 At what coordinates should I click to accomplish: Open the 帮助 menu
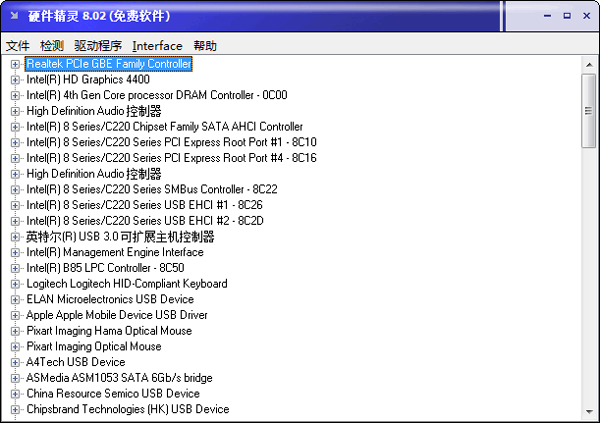205,46
